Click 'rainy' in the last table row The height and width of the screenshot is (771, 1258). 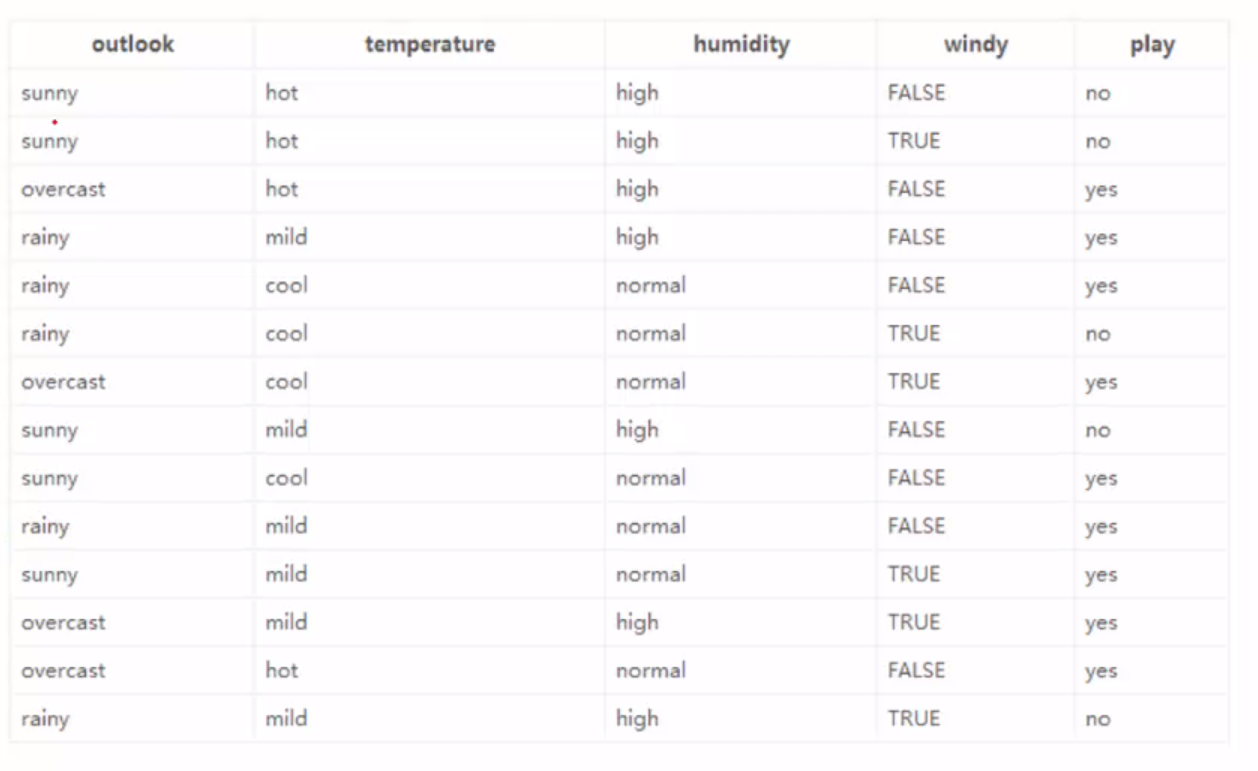pos(45,719)
